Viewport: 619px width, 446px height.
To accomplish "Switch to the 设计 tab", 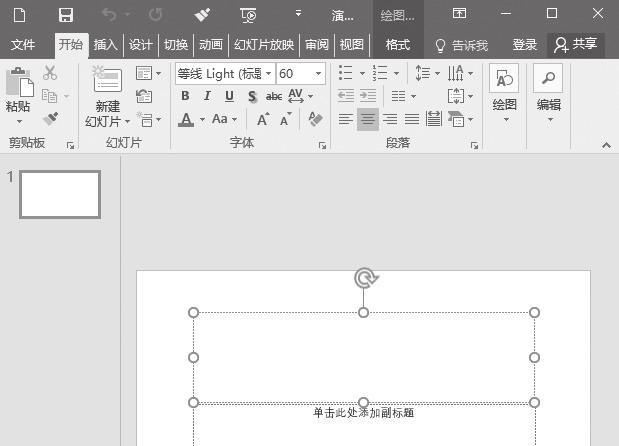I will (141, 45).
